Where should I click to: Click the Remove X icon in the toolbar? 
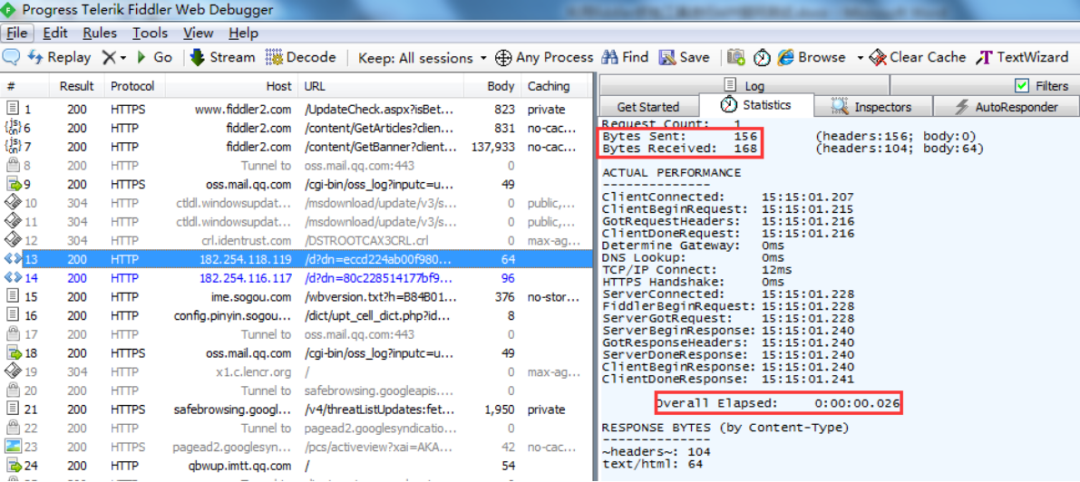click(109, 57)
